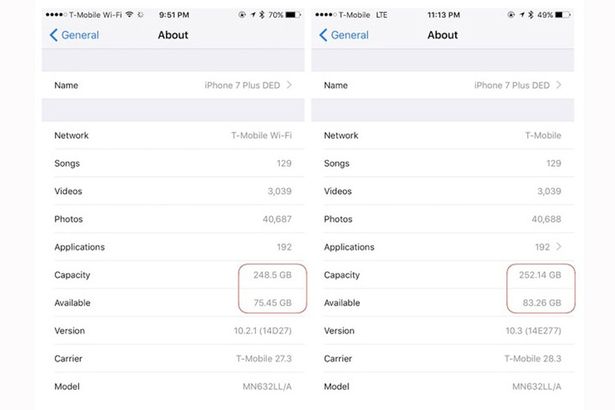Screen dimensions: 615x410
Task: Select Capacity 248.5 GB row
Action: pos(173,275)
